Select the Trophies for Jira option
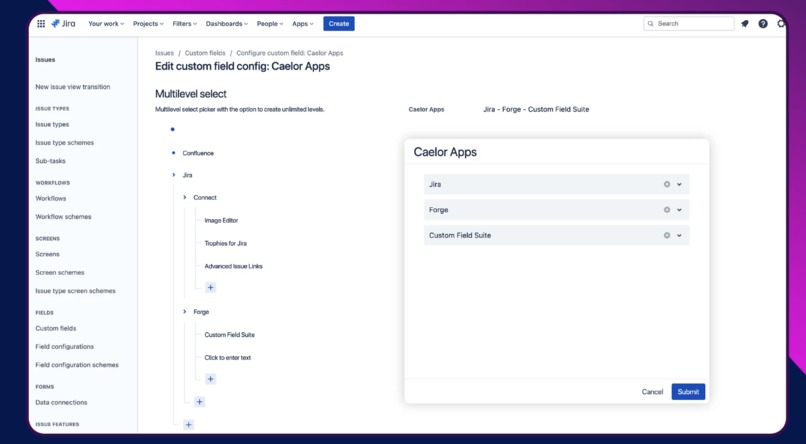Screen dimensions: 806x444 click(x=226, y=244)
